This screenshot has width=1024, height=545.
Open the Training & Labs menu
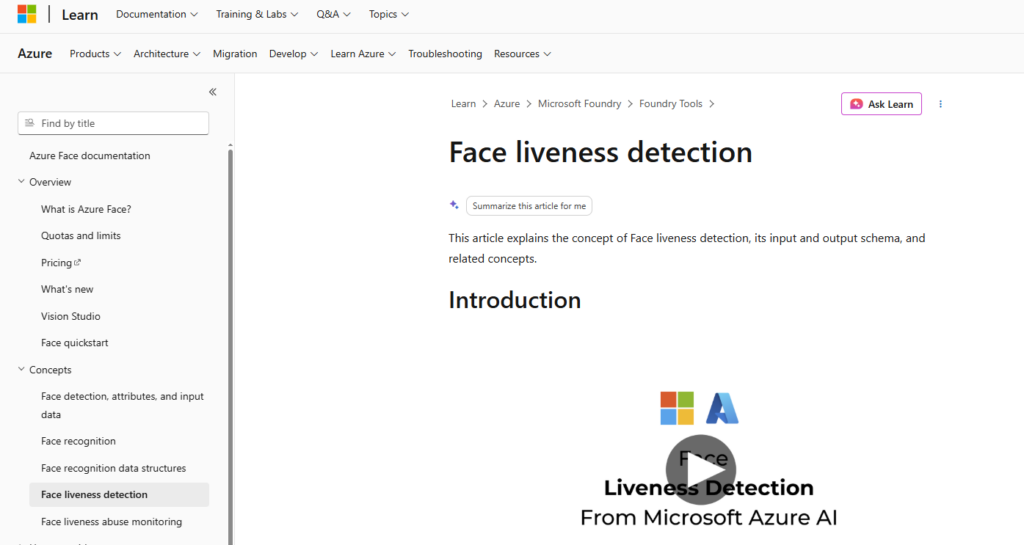click(257, 14)
